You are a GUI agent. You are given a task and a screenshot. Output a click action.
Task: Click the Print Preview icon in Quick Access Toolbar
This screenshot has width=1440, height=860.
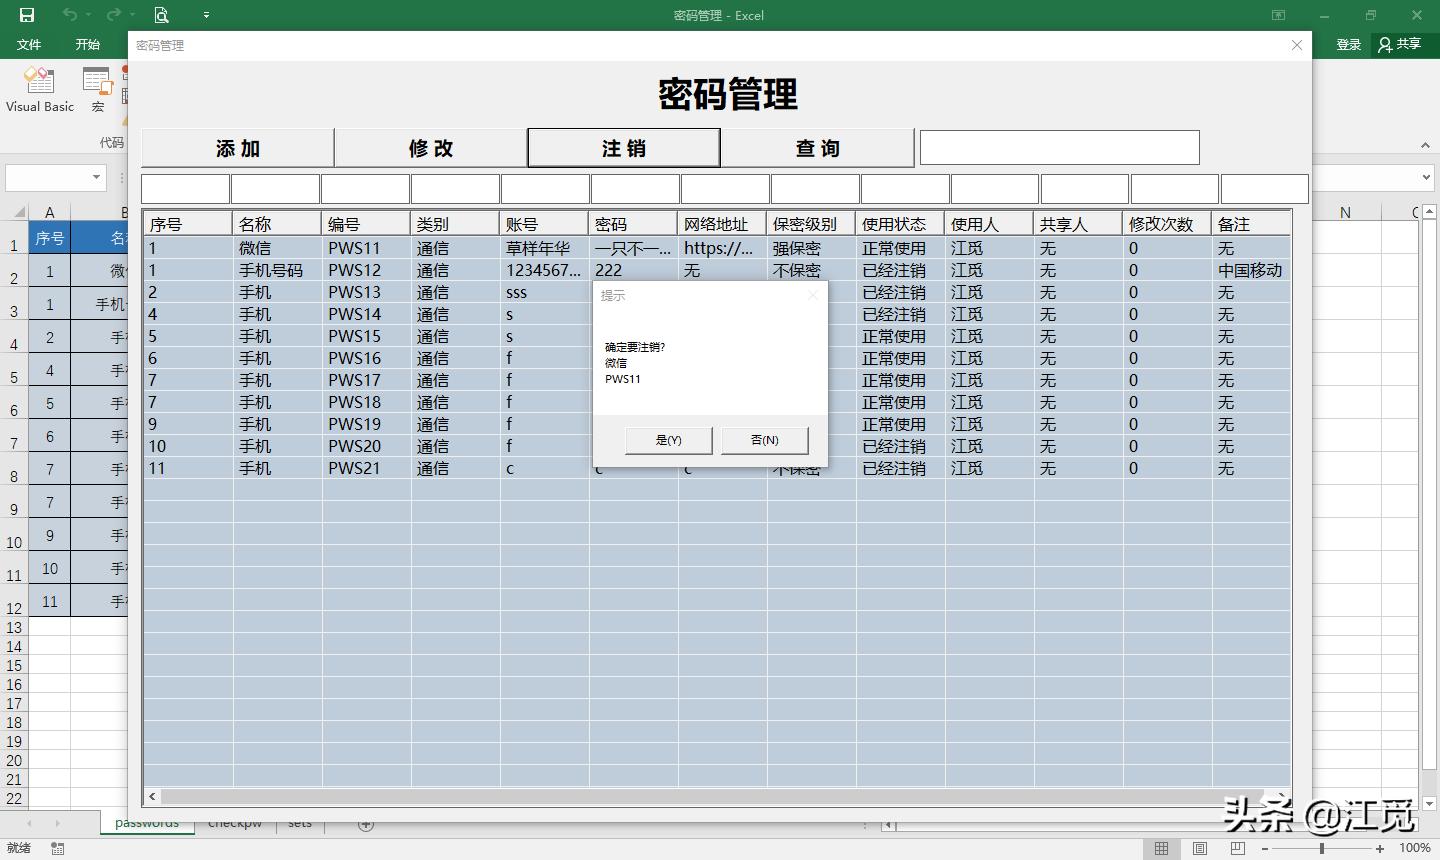pyautogui.click(x=160, y=16)
